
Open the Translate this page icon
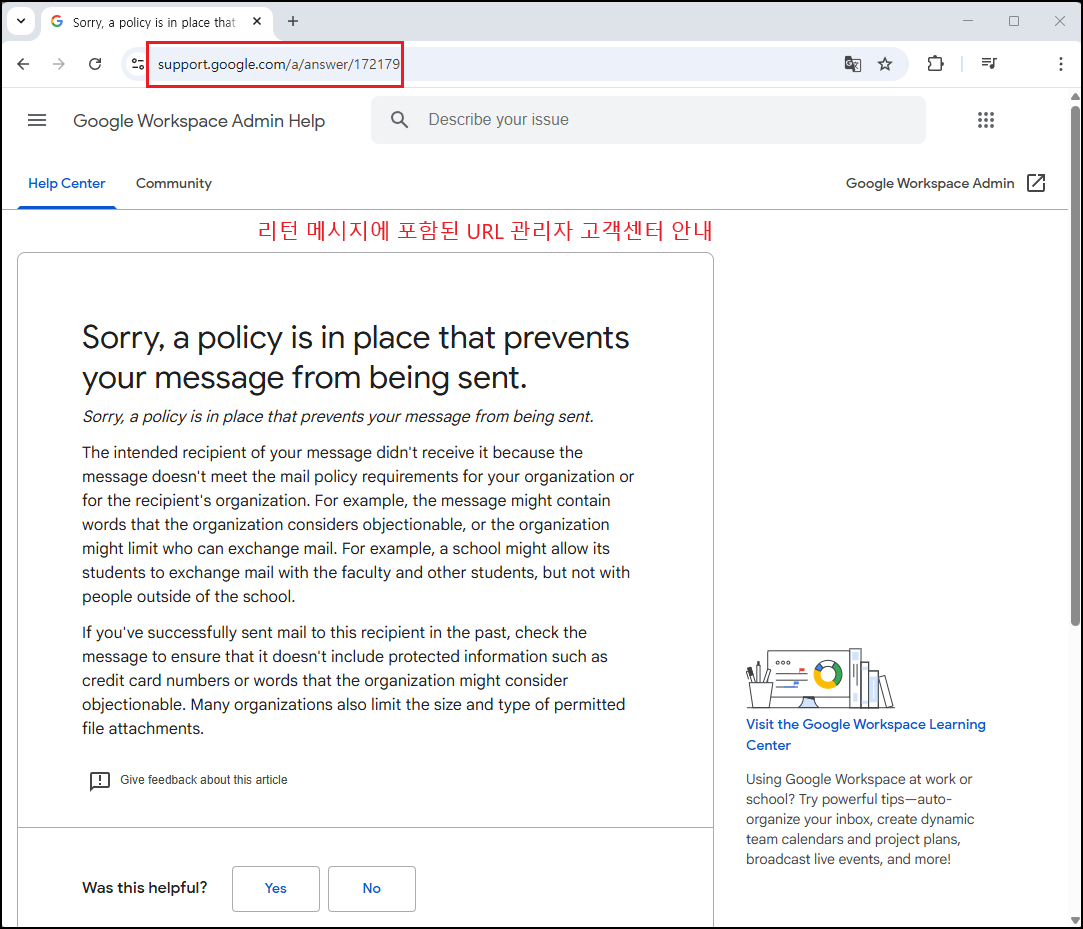pyautogui.click(x=852, y=64)
